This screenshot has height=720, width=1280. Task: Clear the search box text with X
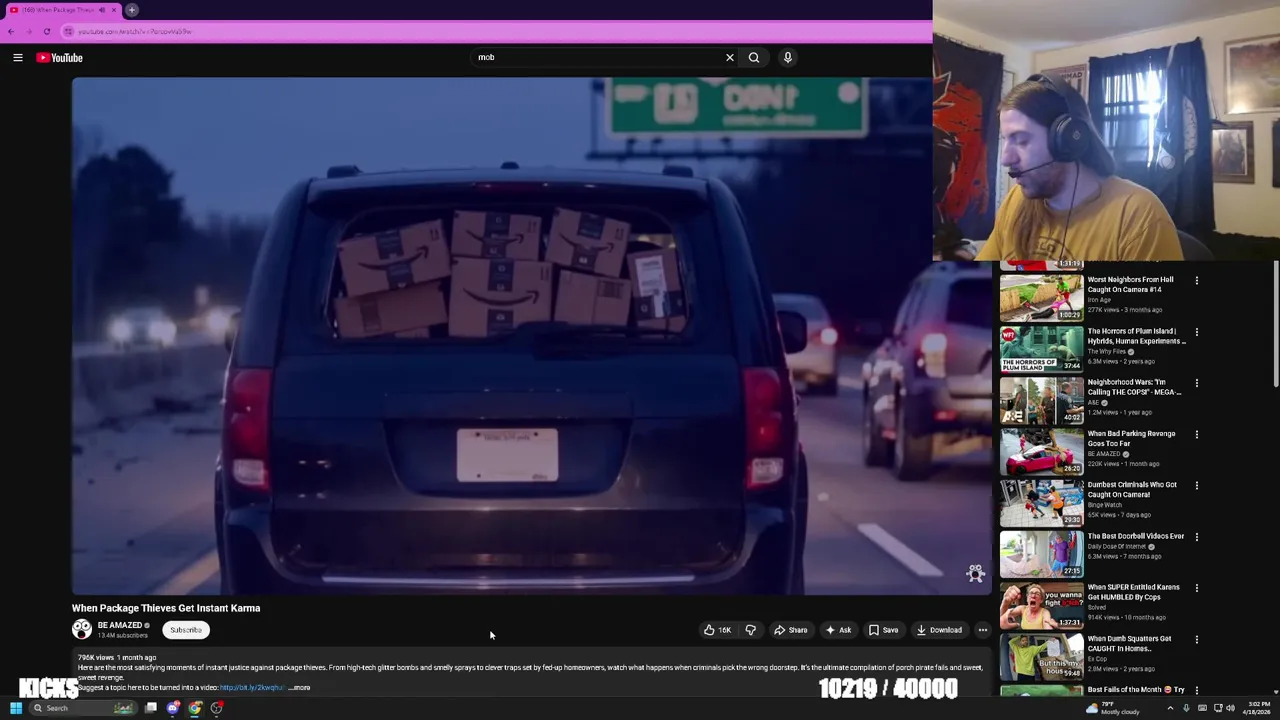[730, 58]
